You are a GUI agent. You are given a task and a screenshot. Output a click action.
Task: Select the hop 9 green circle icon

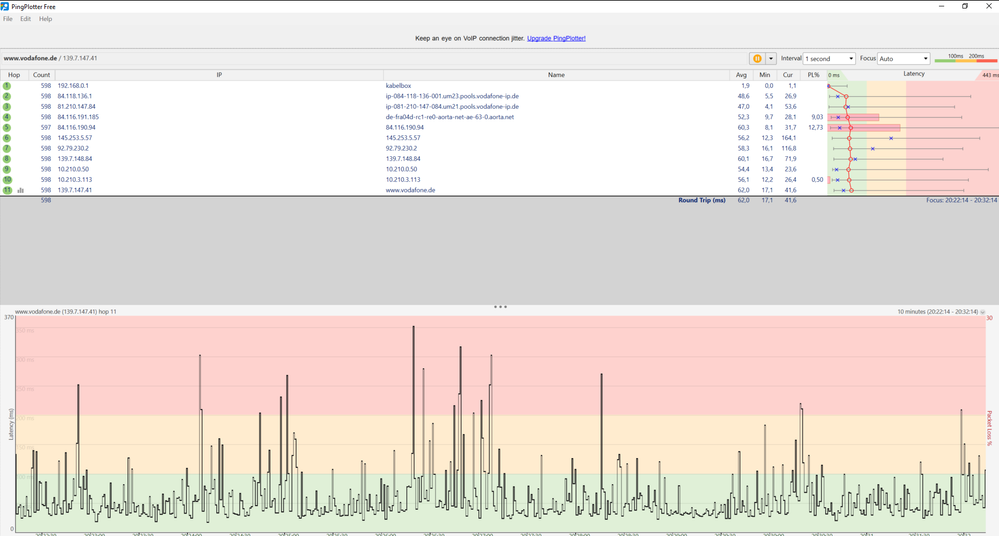[x=7, y=170]
